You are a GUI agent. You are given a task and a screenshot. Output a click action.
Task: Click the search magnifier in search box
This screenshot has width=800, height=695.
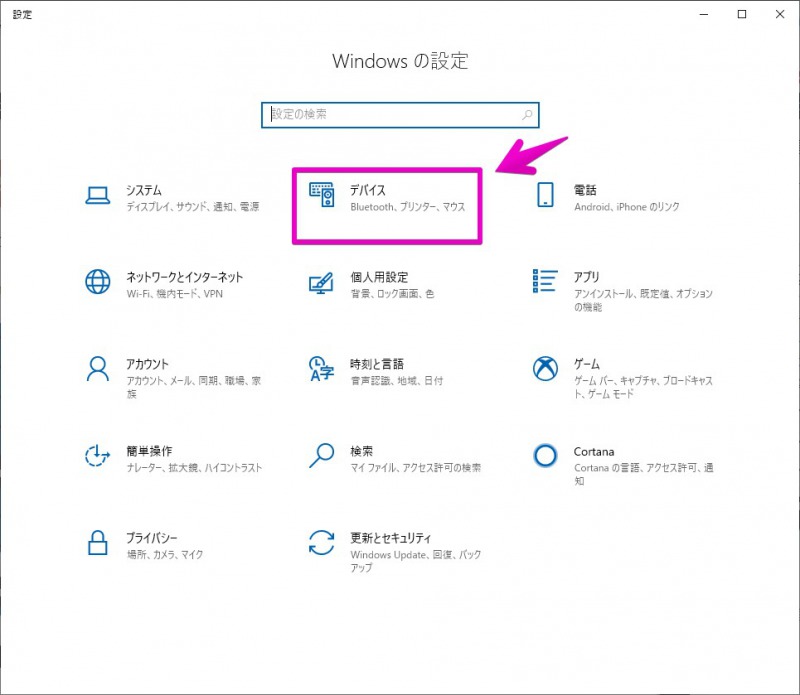527,115
